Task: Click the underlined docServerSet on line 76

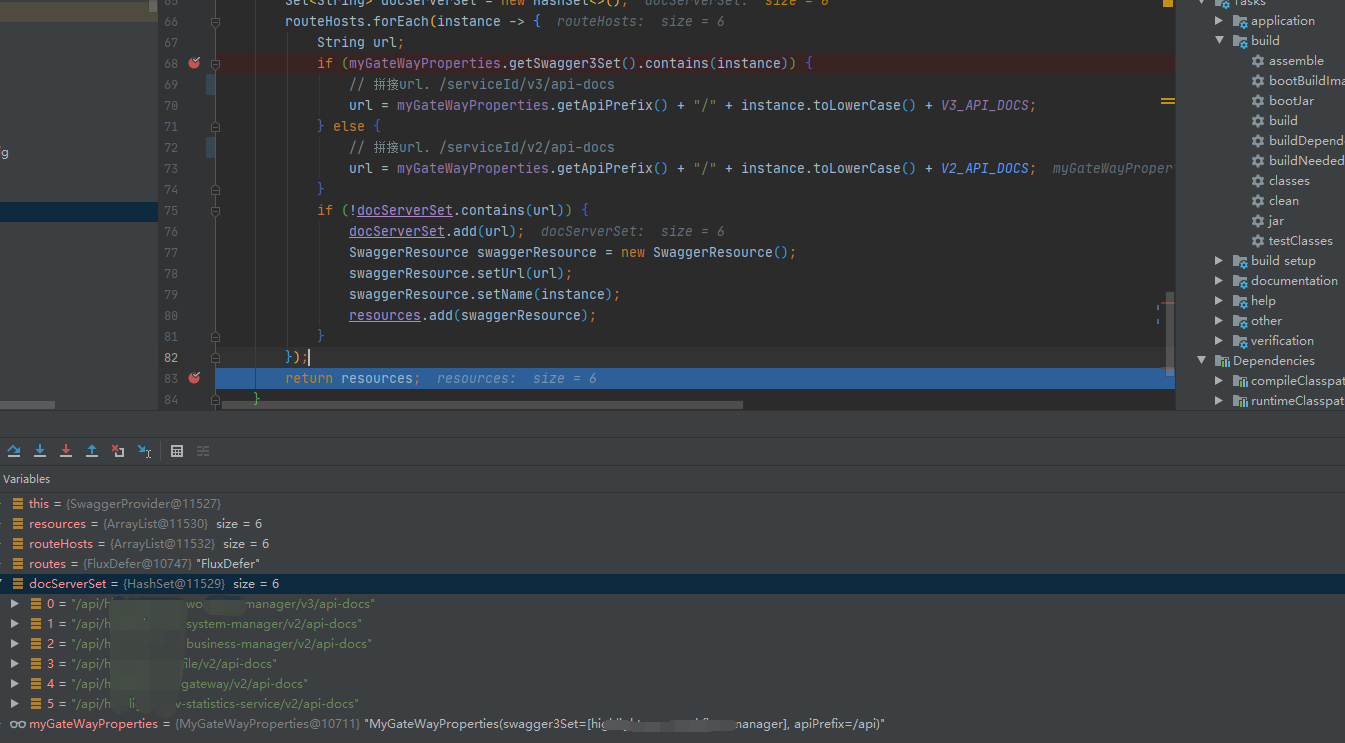Action: pos(397,231)
